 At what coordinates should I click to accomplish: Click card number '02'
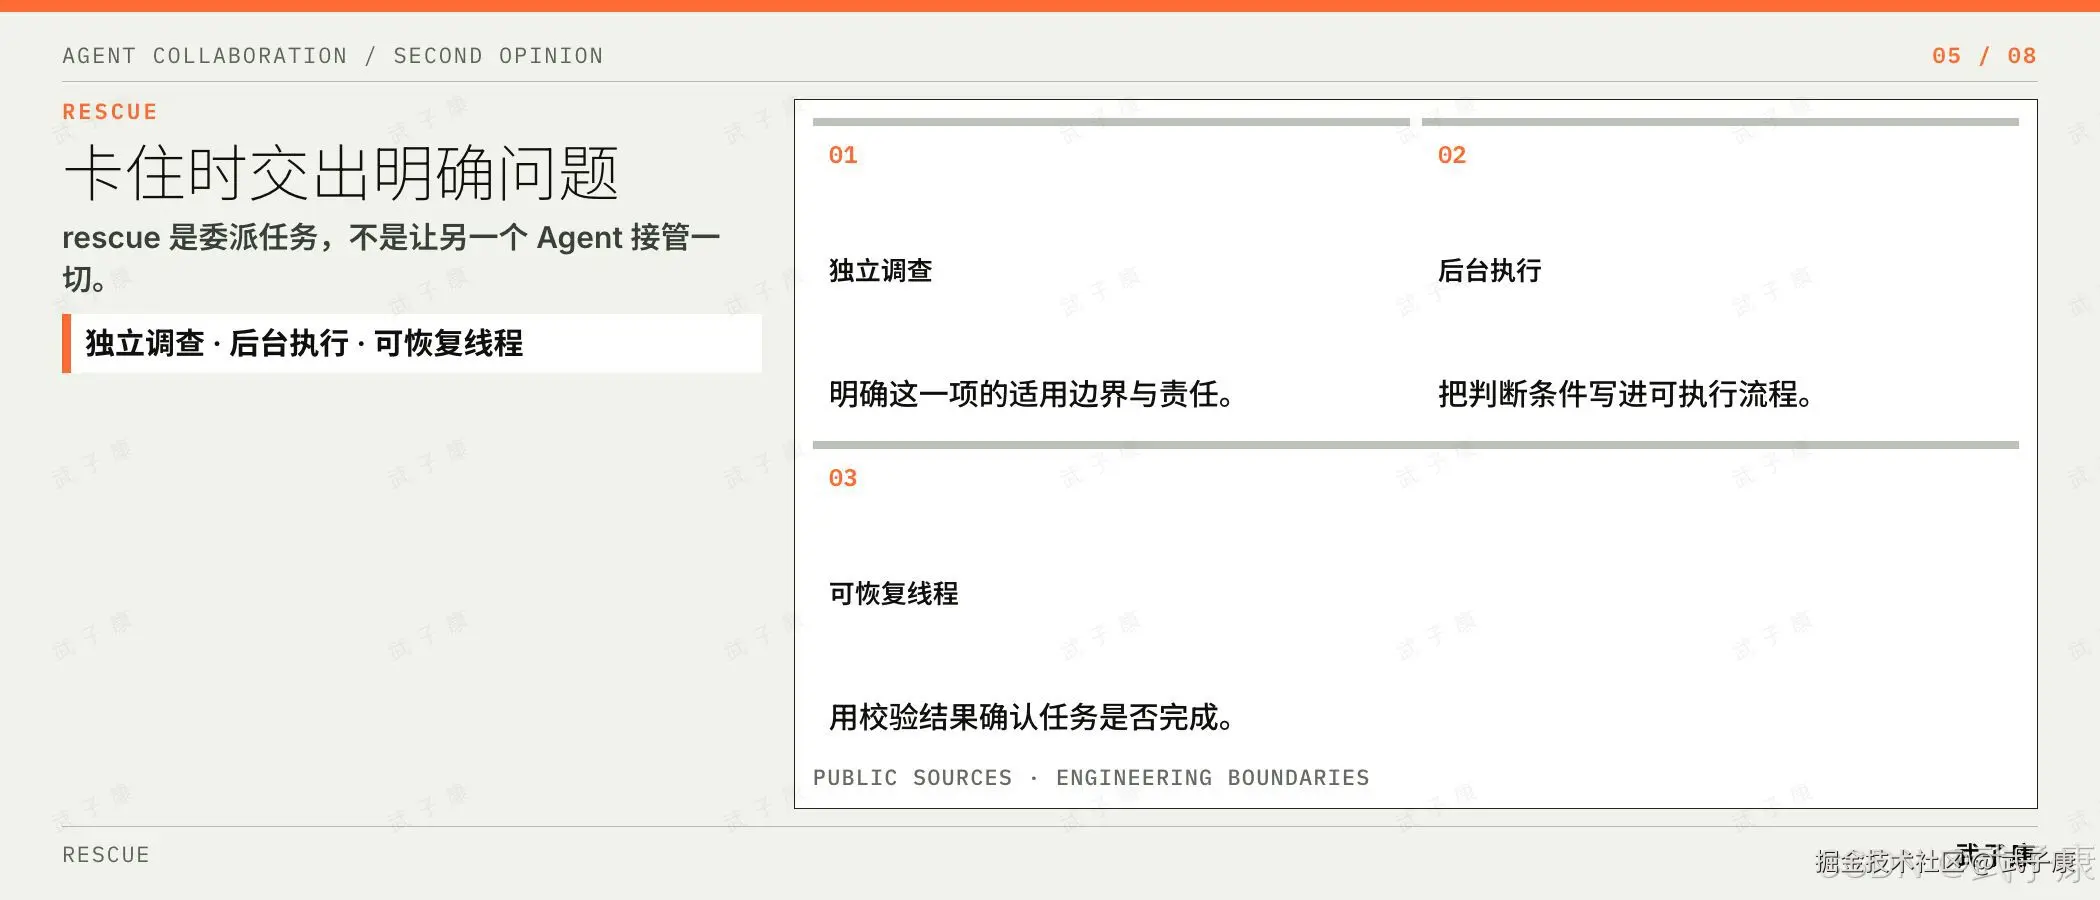pos(1452,155)
